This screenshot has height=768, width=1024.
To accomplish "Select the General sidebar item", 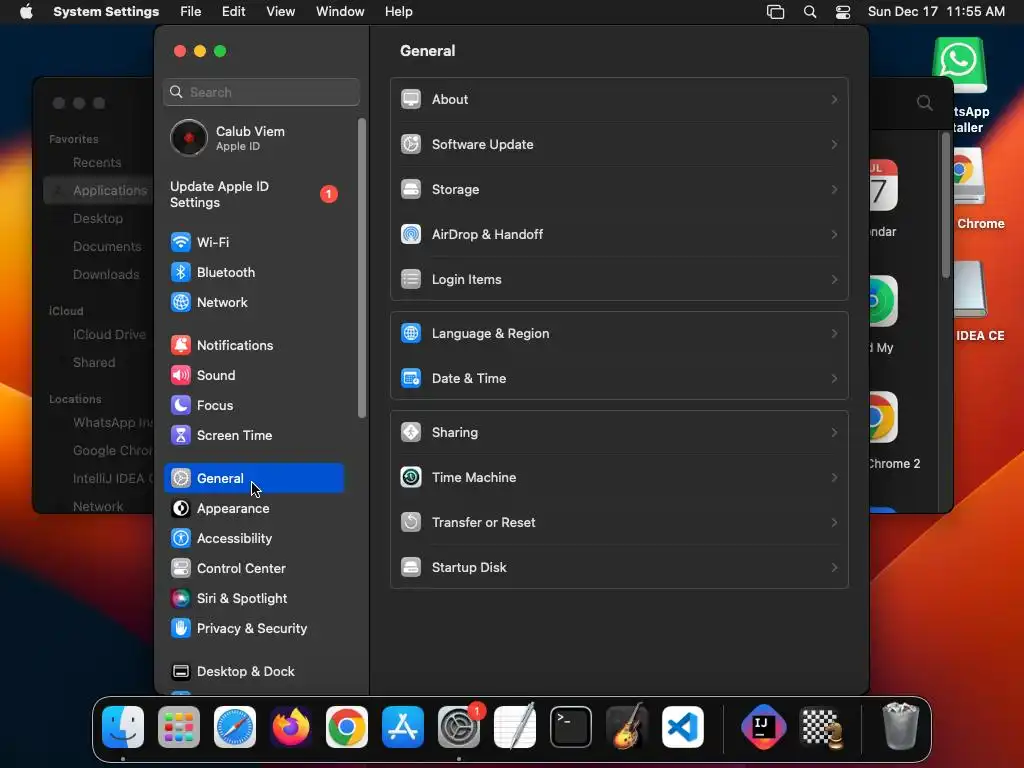I will [x=254, y=478].
